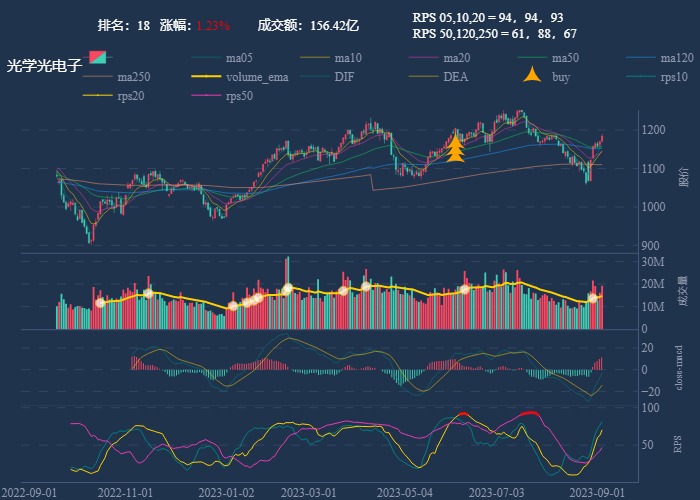
Task: Click the yellow volume_ema legend line icon
Action: (x=206, y=77)
